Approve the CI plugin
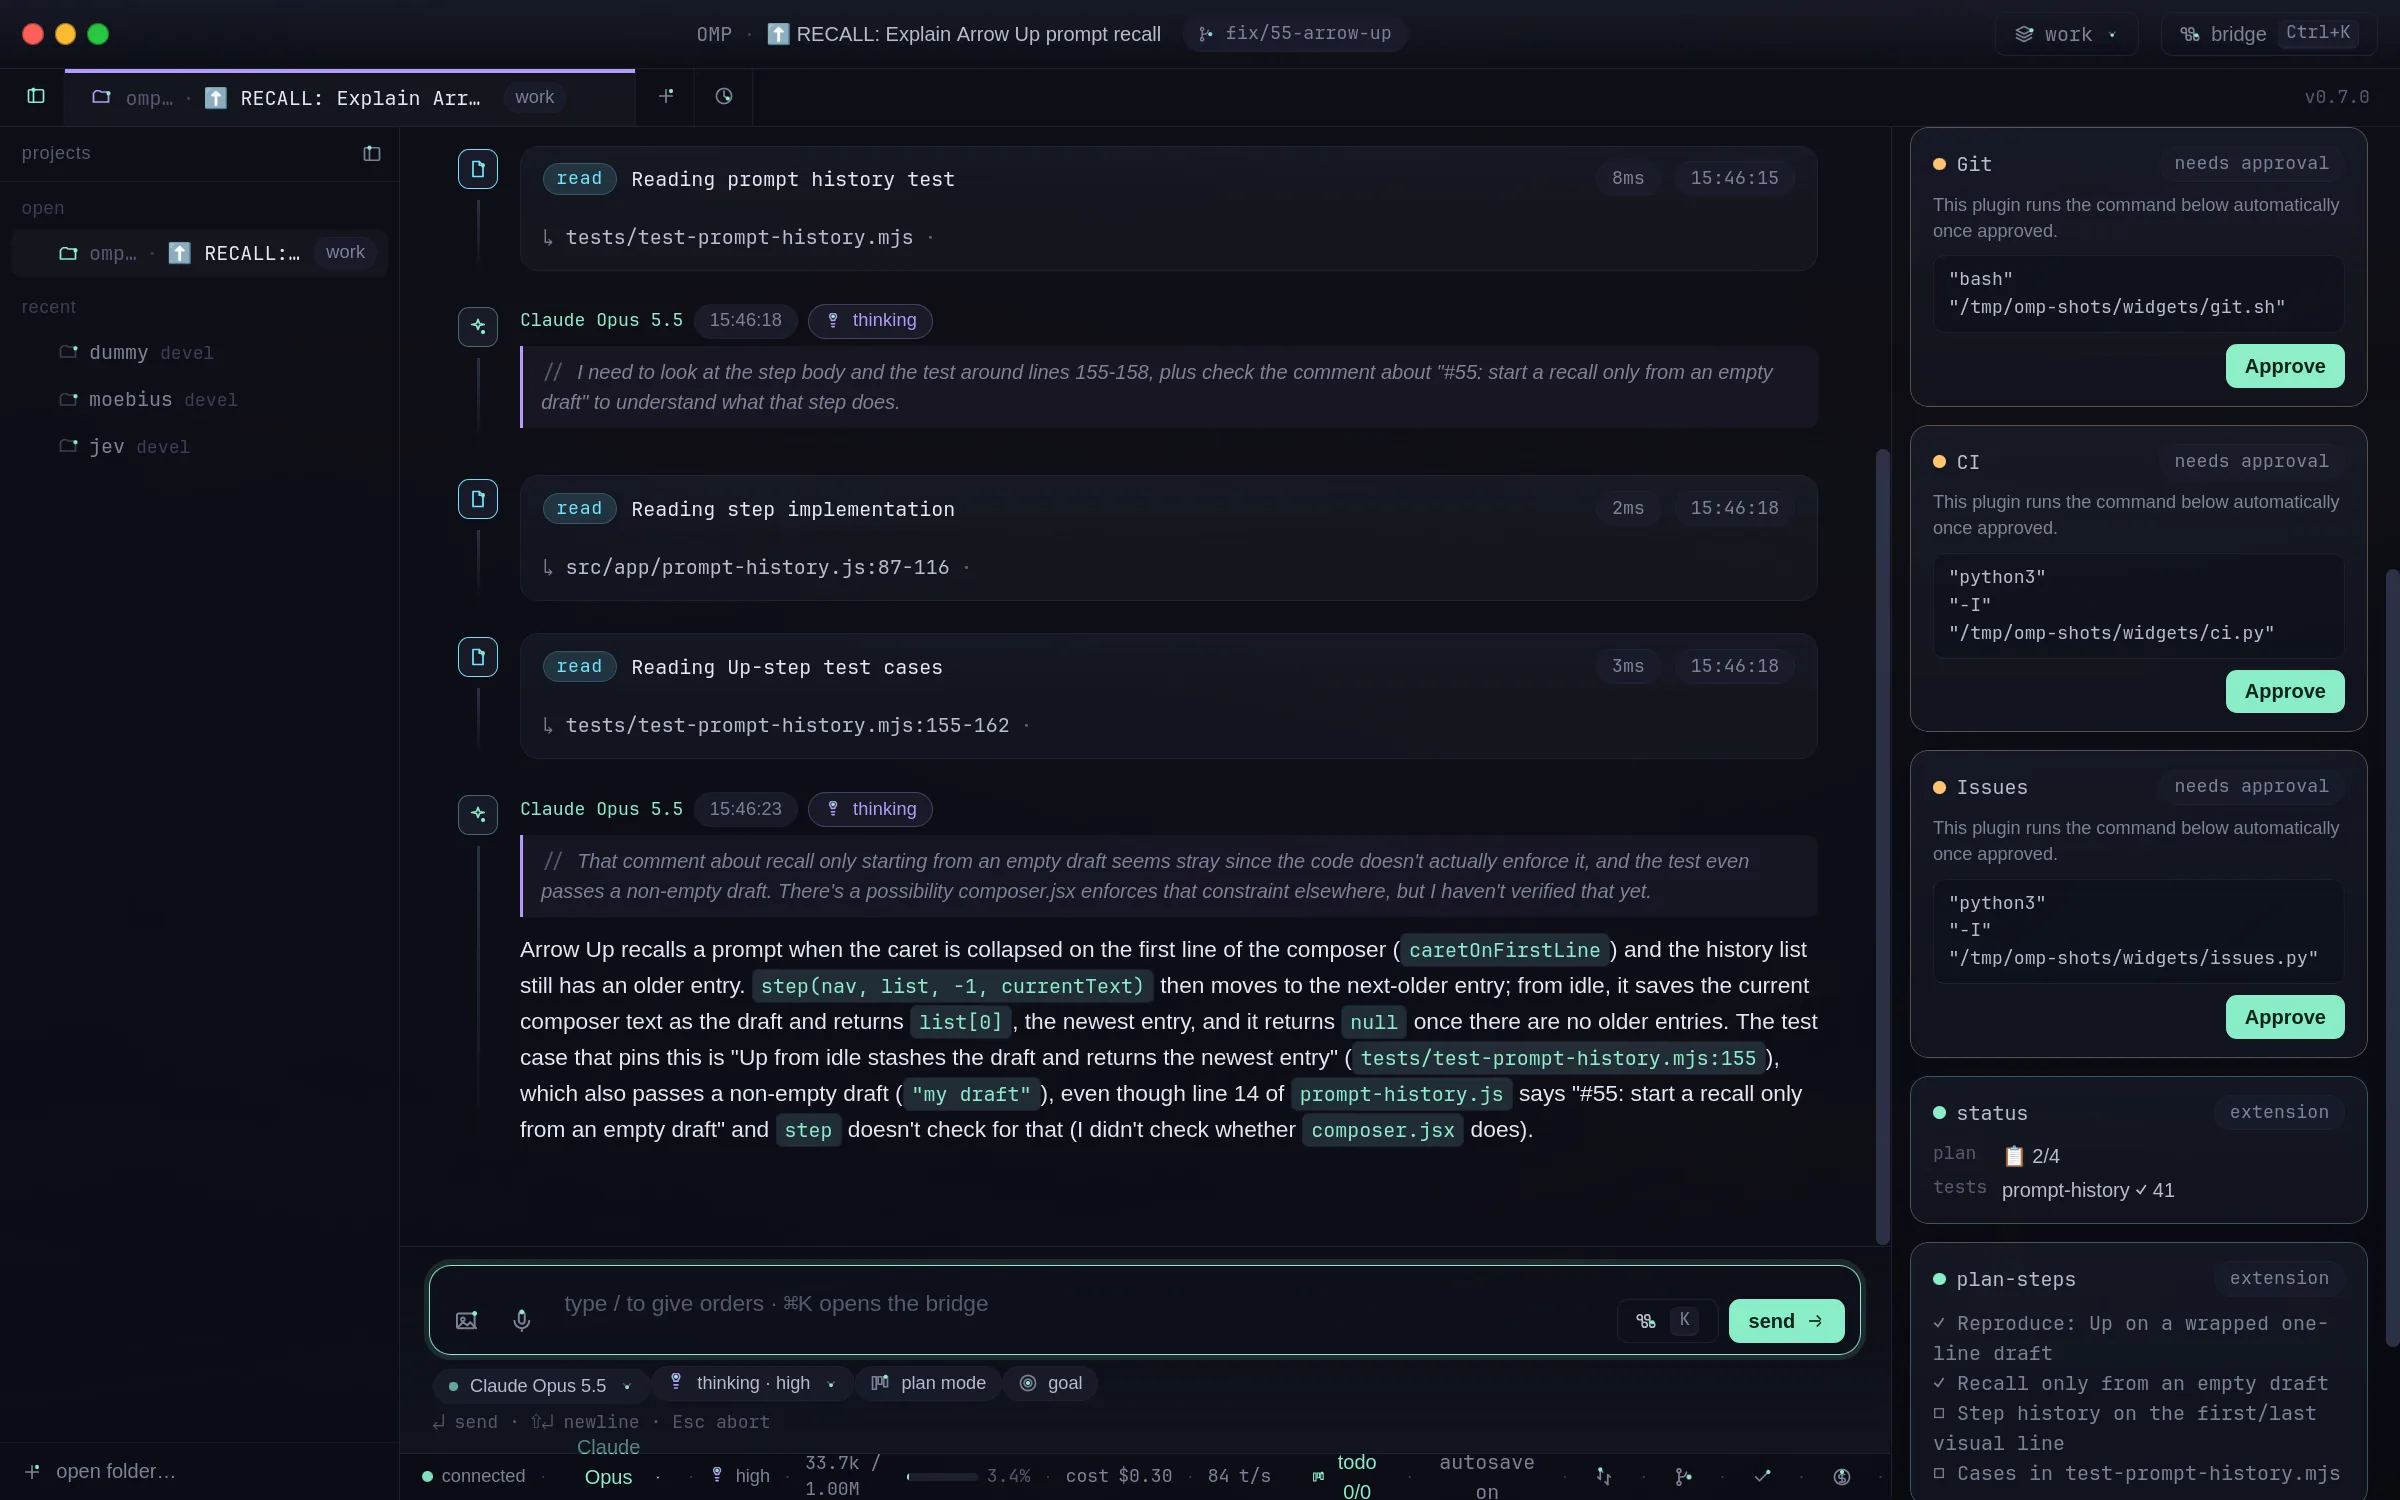The height and width of the screenshot is (1500, 2400). pos(2284,691)
